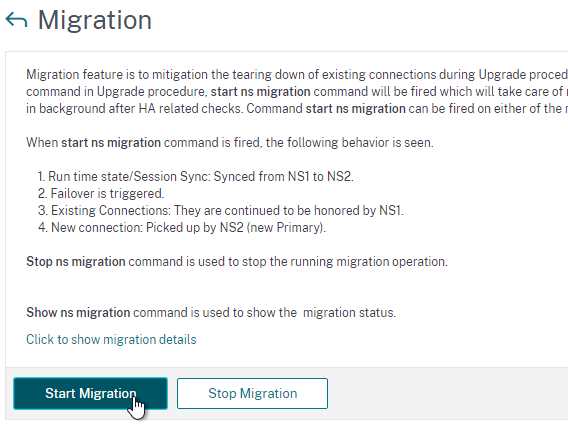Click the Run time state/Session Sync line
The height and width of the screenshot is (425, 568).
point(196,176)
